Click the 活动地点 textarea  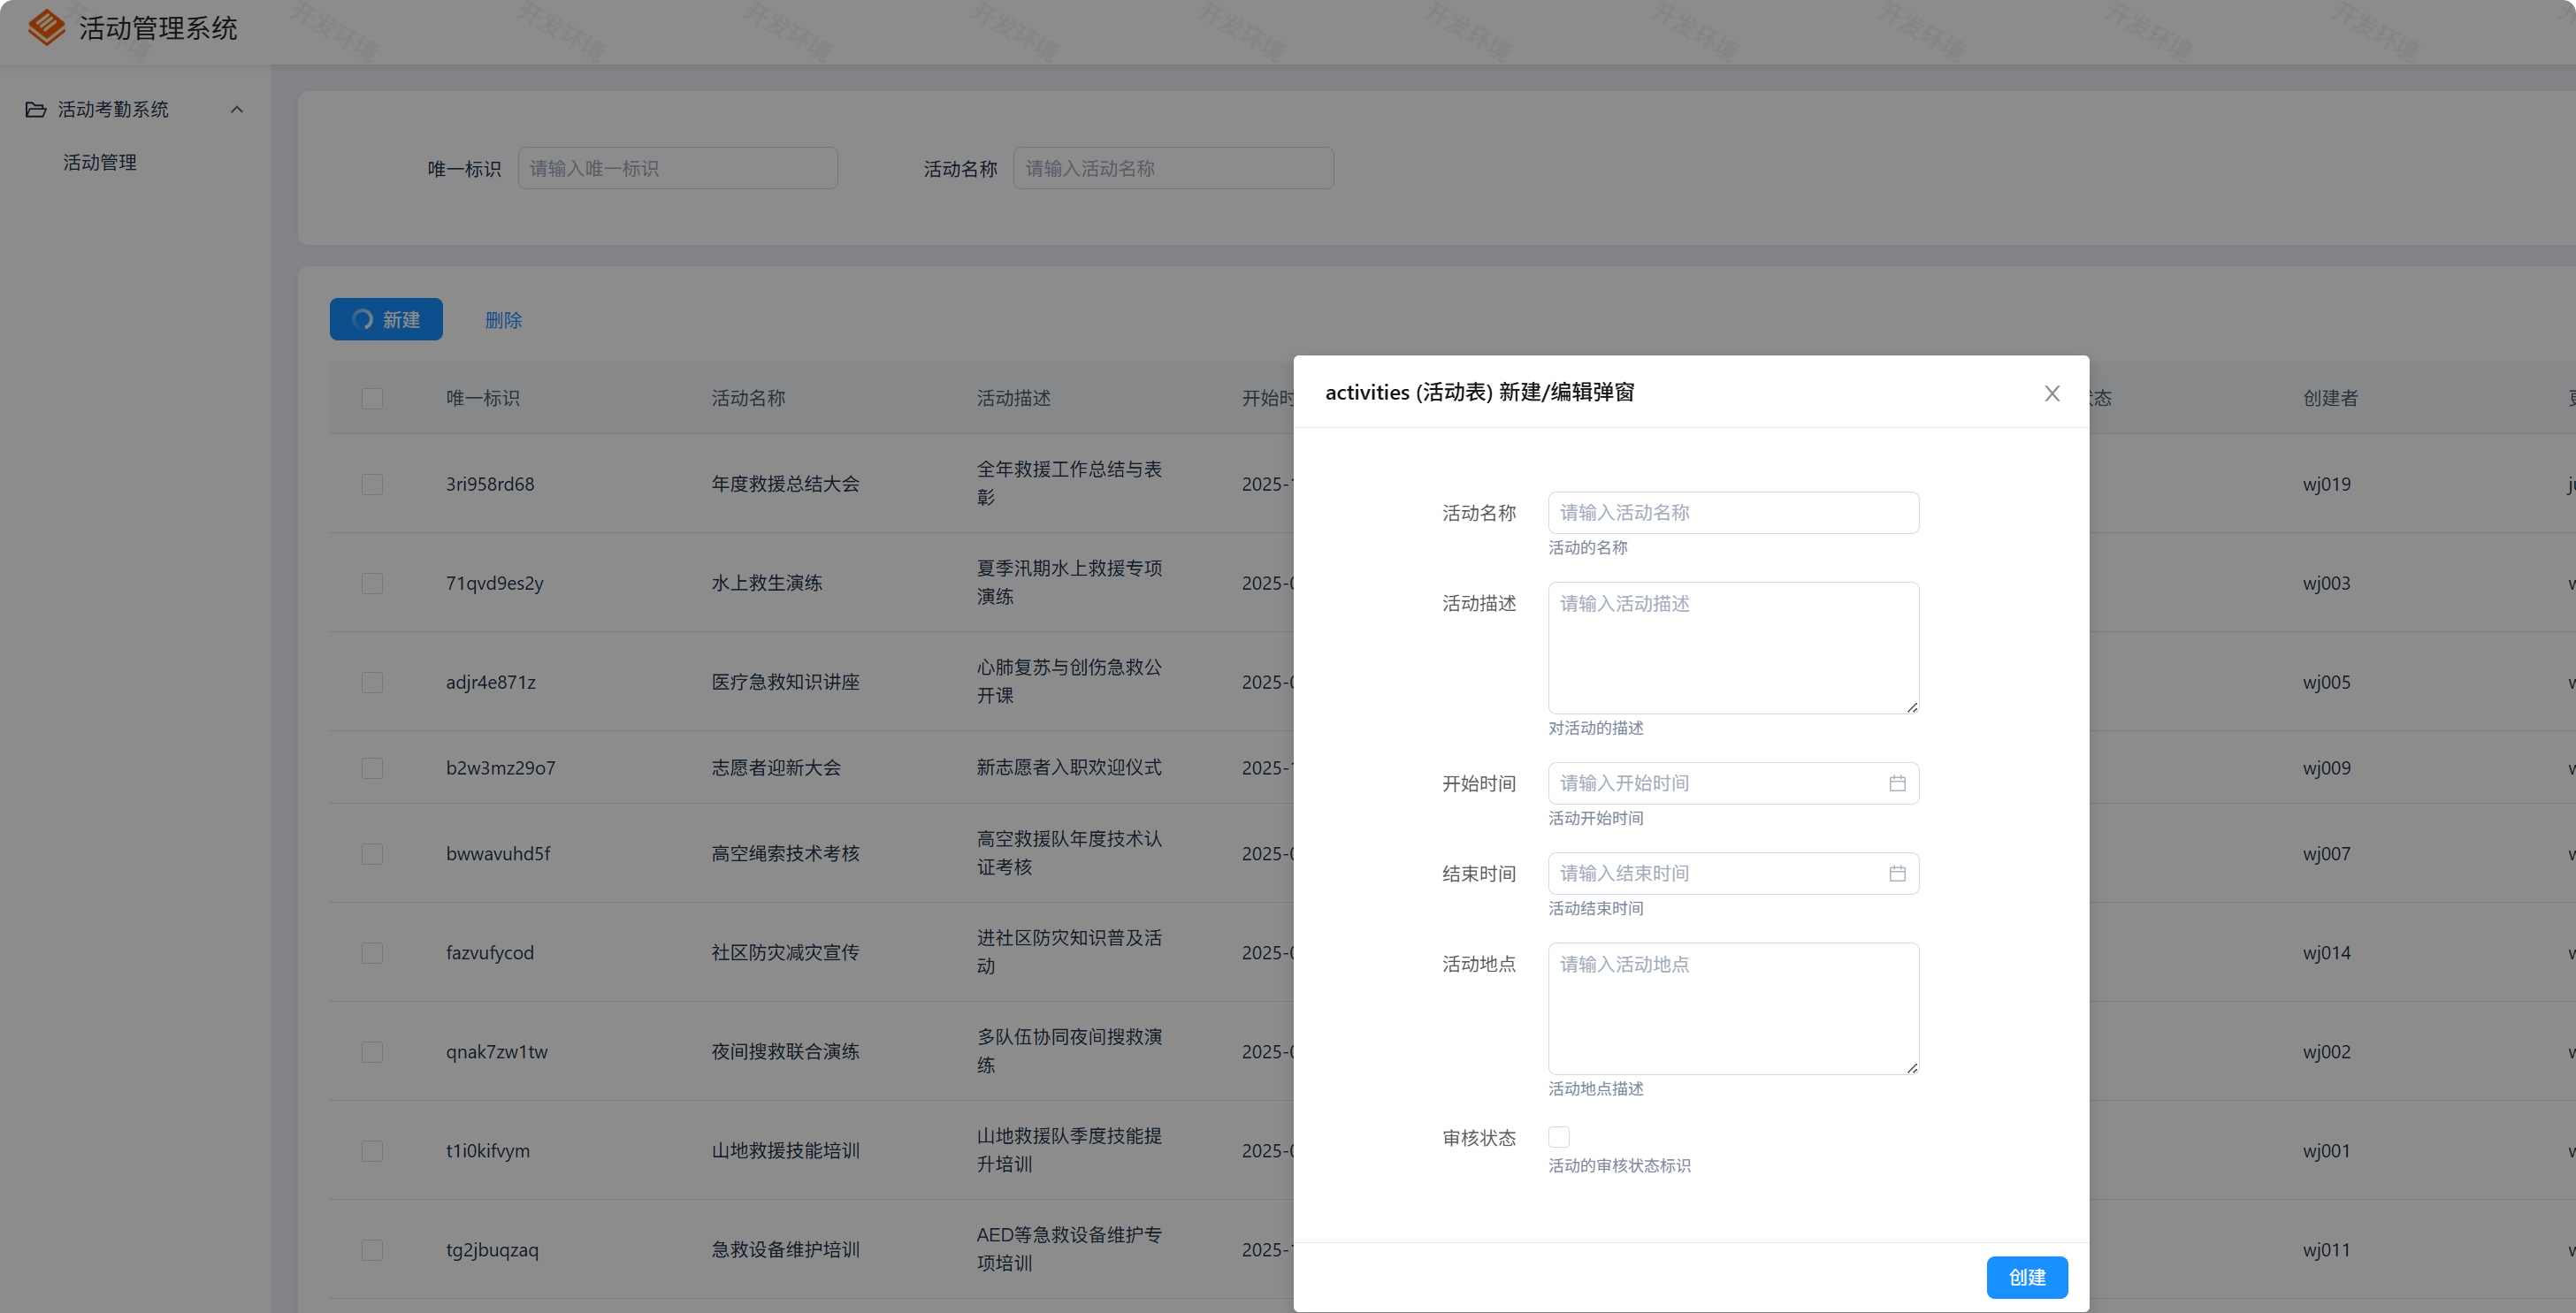point(1732,1007)
